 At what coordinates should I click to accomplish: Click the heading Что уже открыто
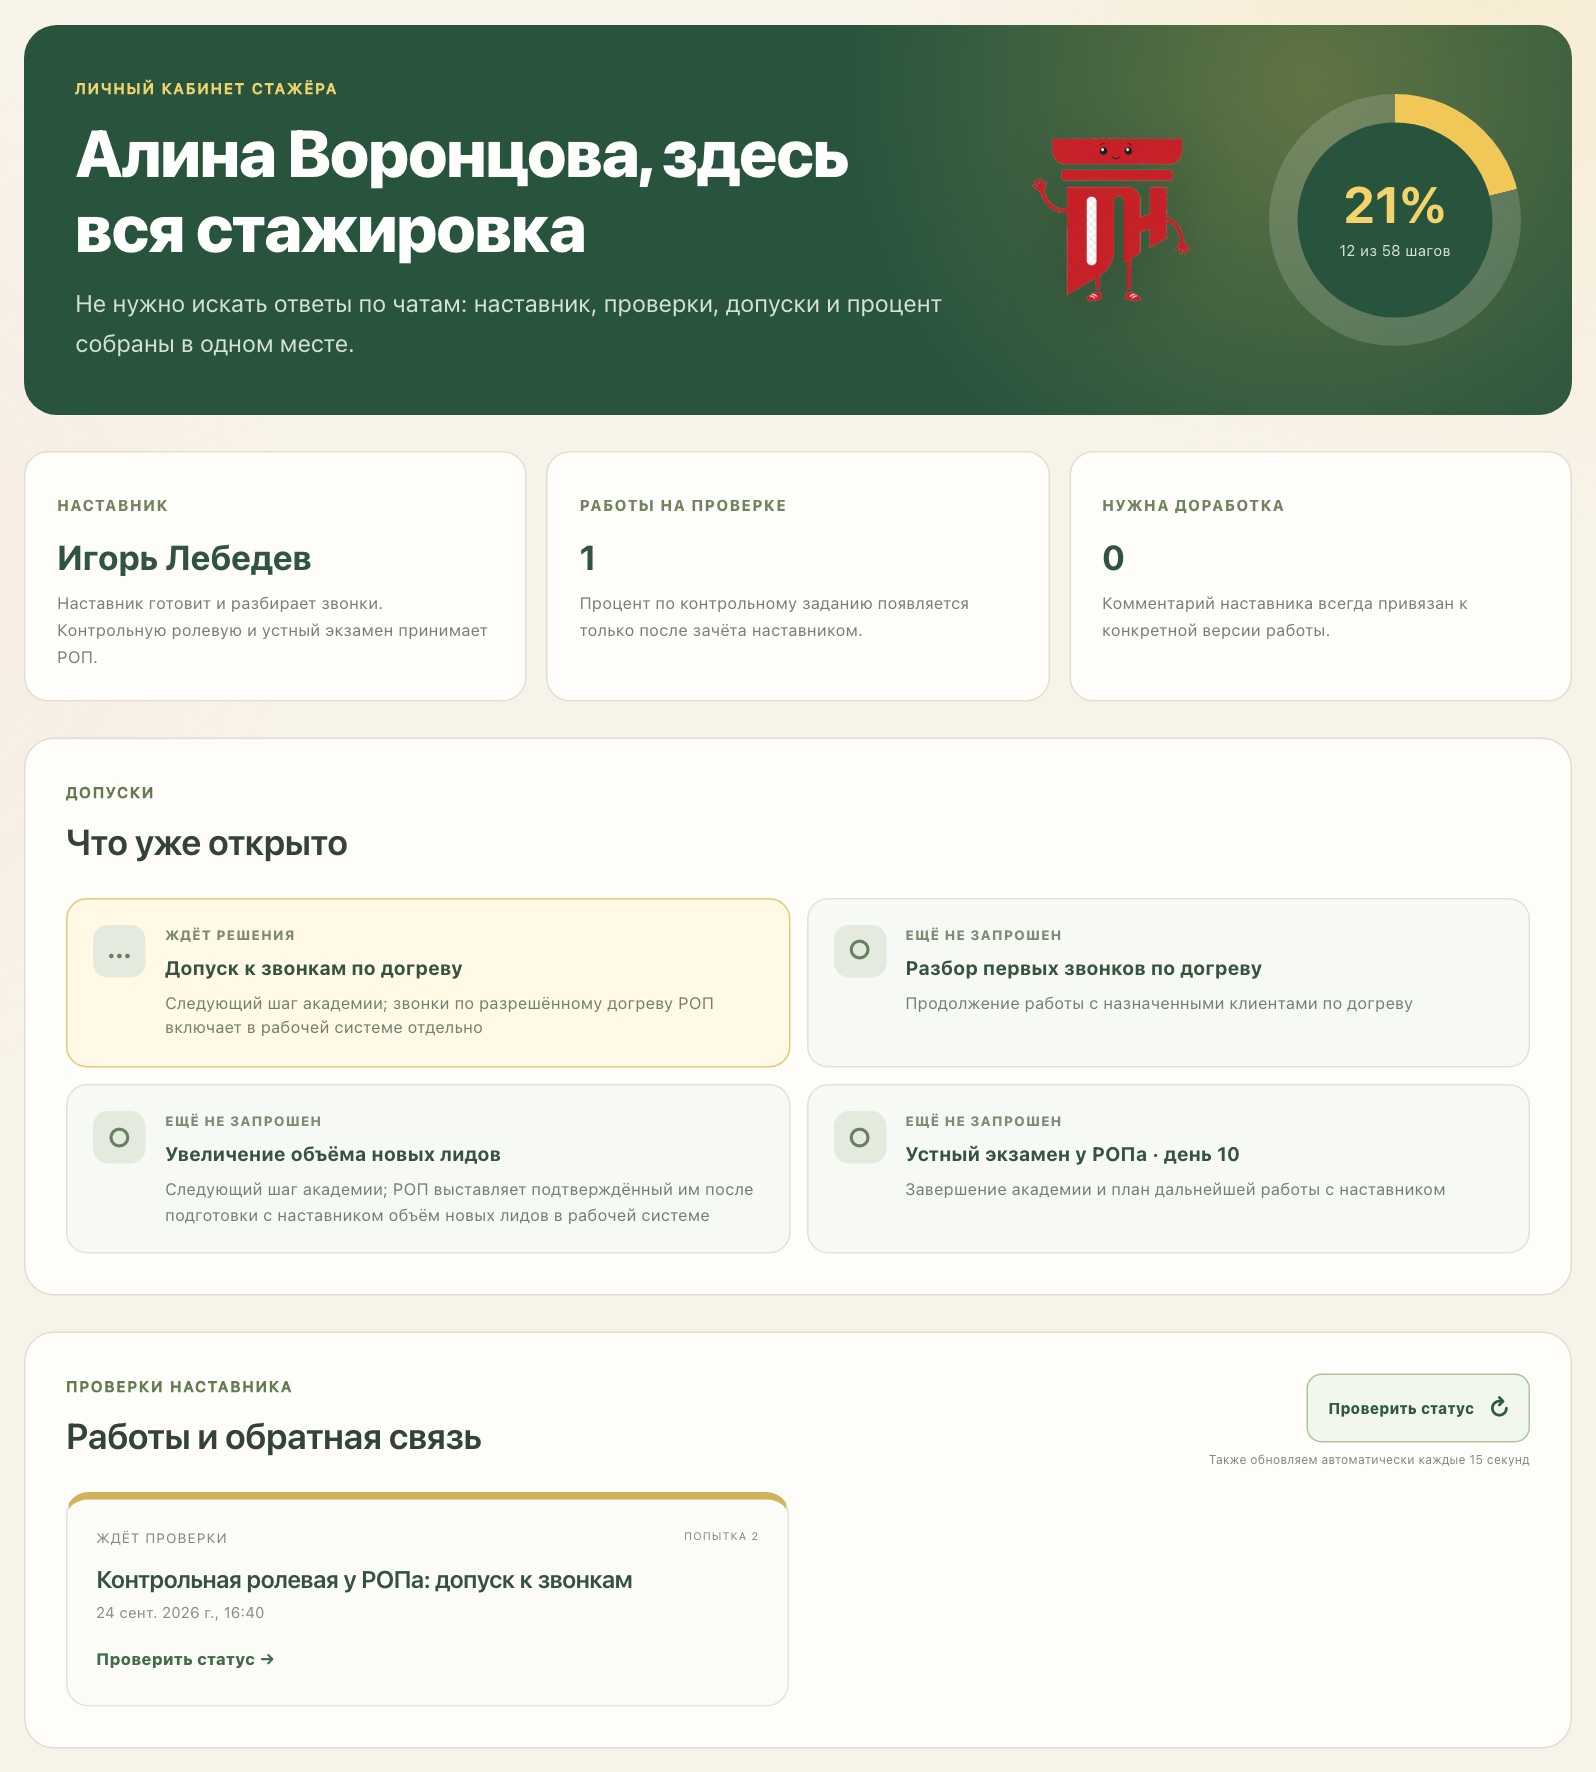click(x=207, y=843)
